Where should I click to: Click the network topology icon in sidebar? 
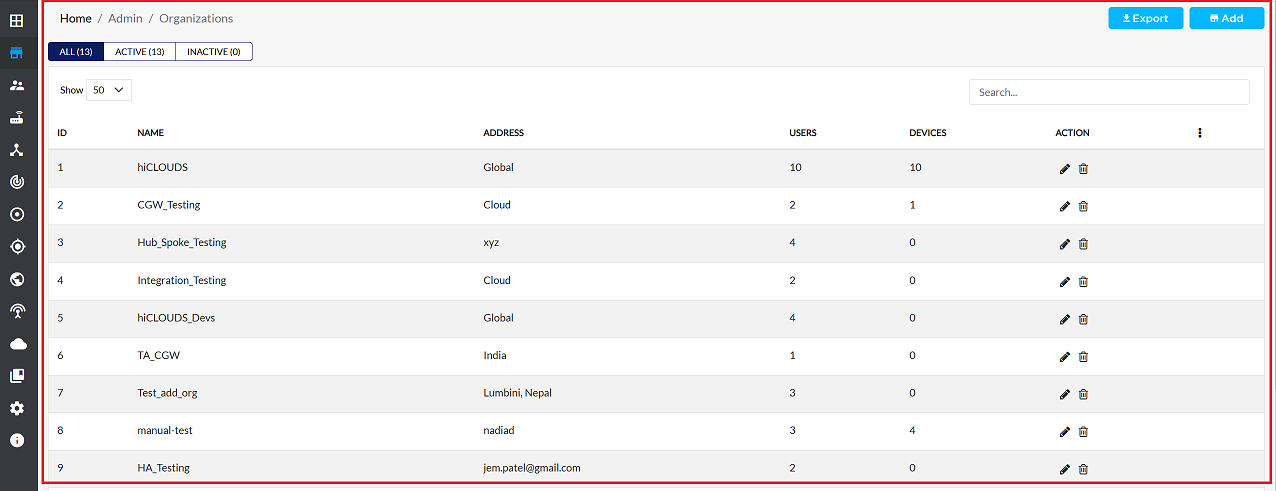point(17,150)
